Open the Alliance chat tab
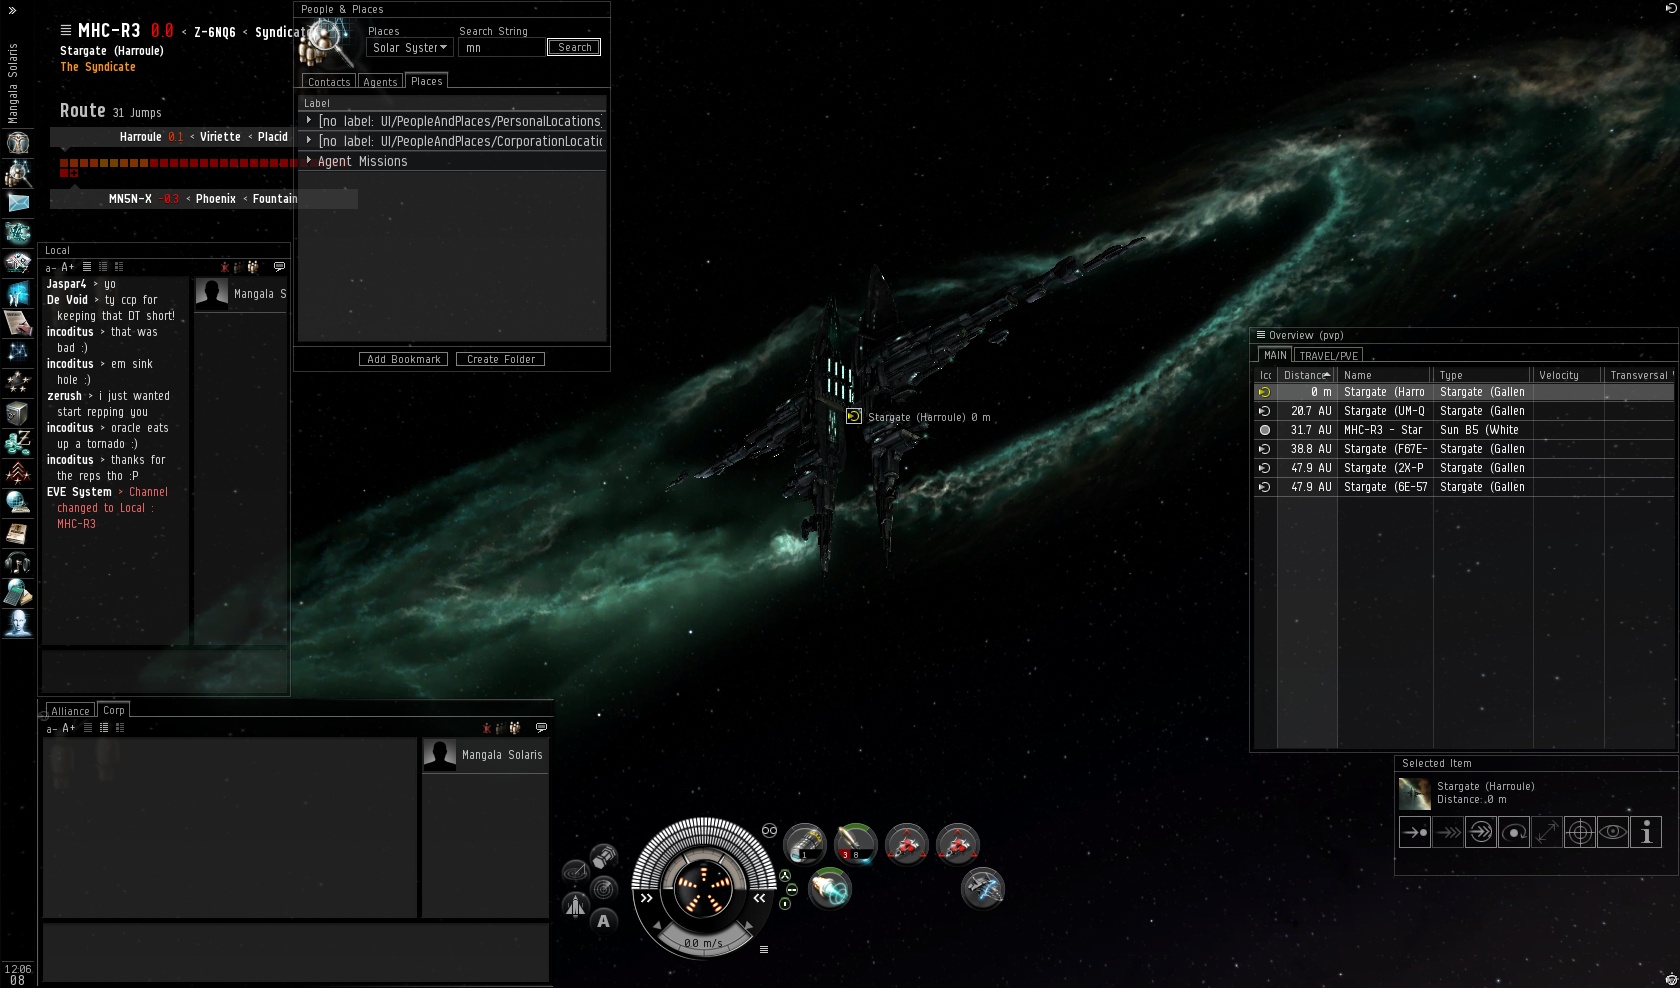The width and height of the screenshot is (1680, 988). pyautogui.click(x=70, y=711)
